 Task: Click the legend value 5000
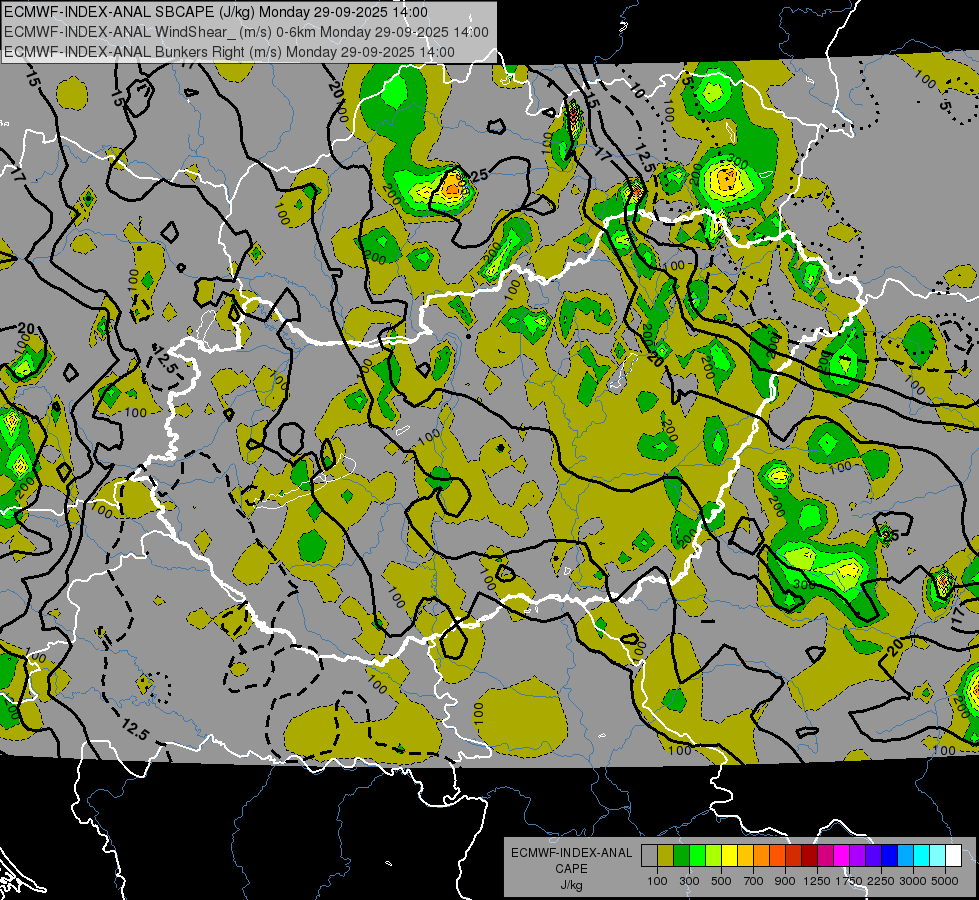pyautogui.click(x=945, y=881)
